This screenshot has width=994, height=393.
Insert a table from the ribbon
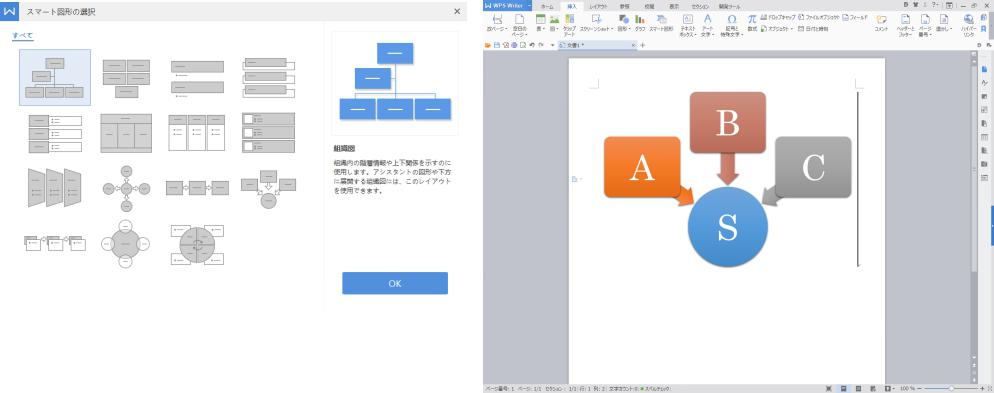[x=540, y=23]
